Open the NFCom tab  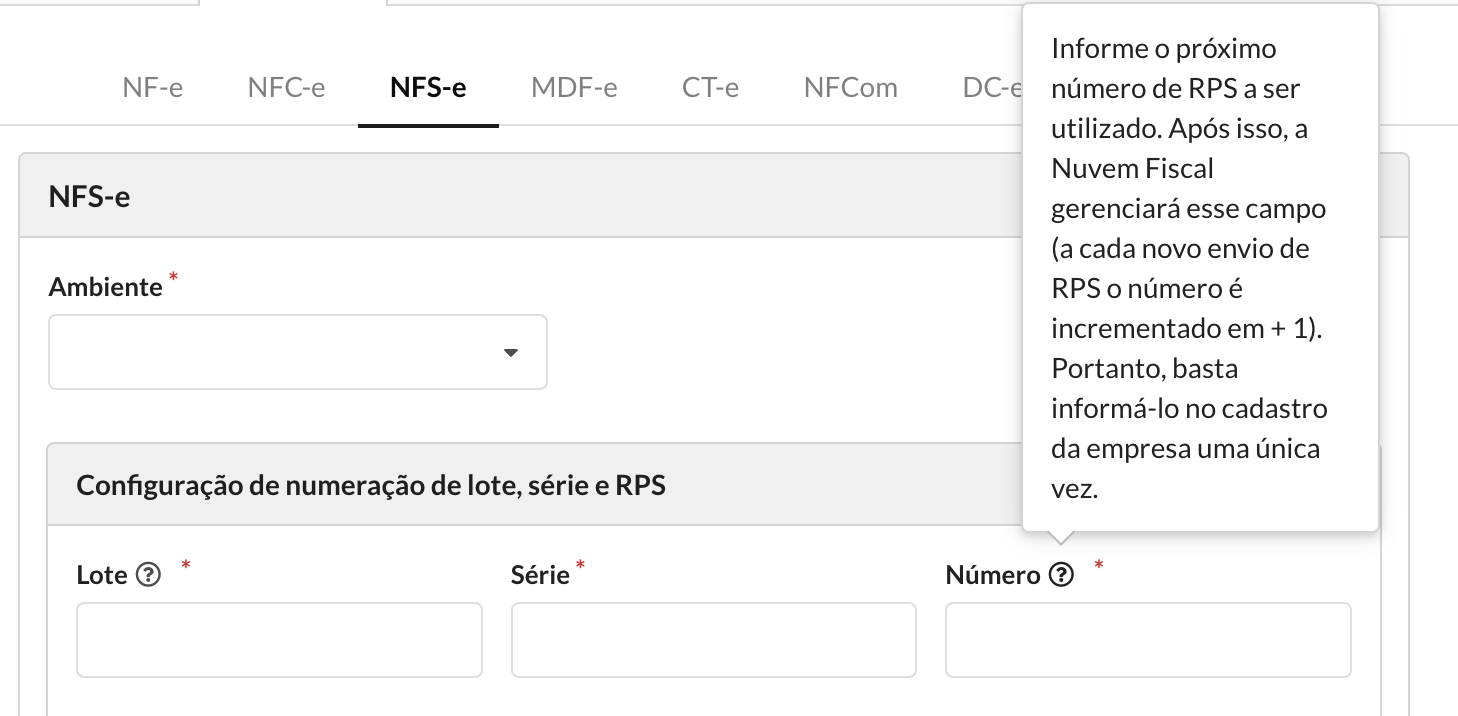pyautogui.click(x=851, y=87)
